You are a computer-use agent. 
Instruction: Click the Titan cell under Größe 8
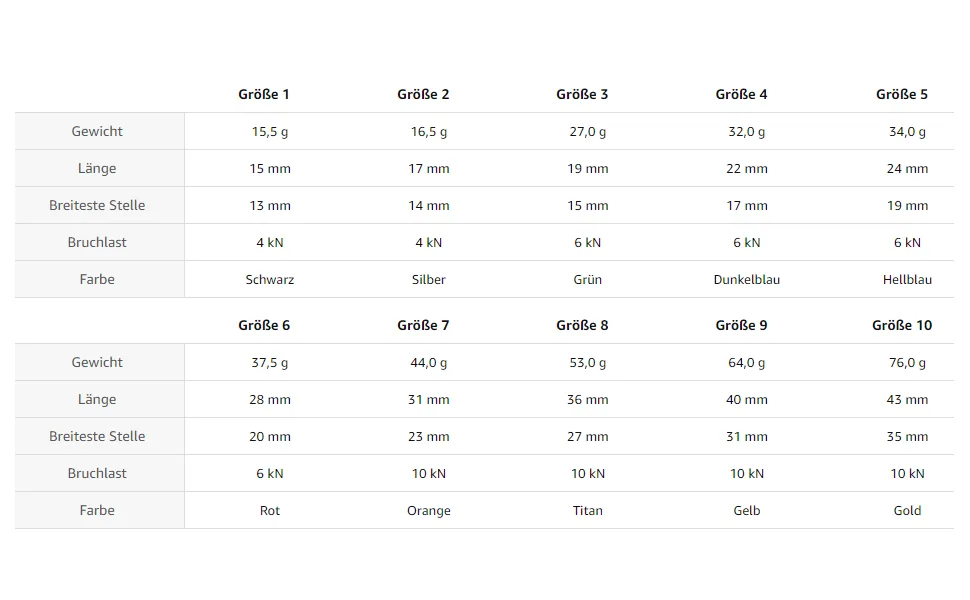tap(588, 510)
